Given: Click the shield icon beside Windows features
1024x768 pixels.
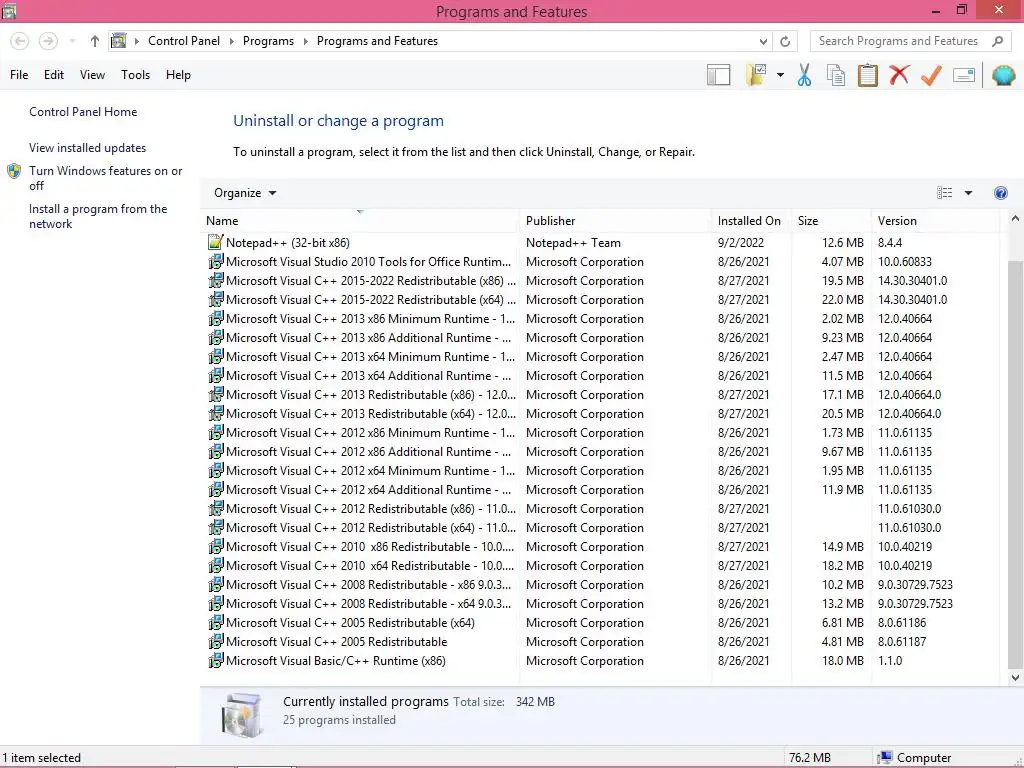Looking at the screenshot, I should [x=14, y=171].
